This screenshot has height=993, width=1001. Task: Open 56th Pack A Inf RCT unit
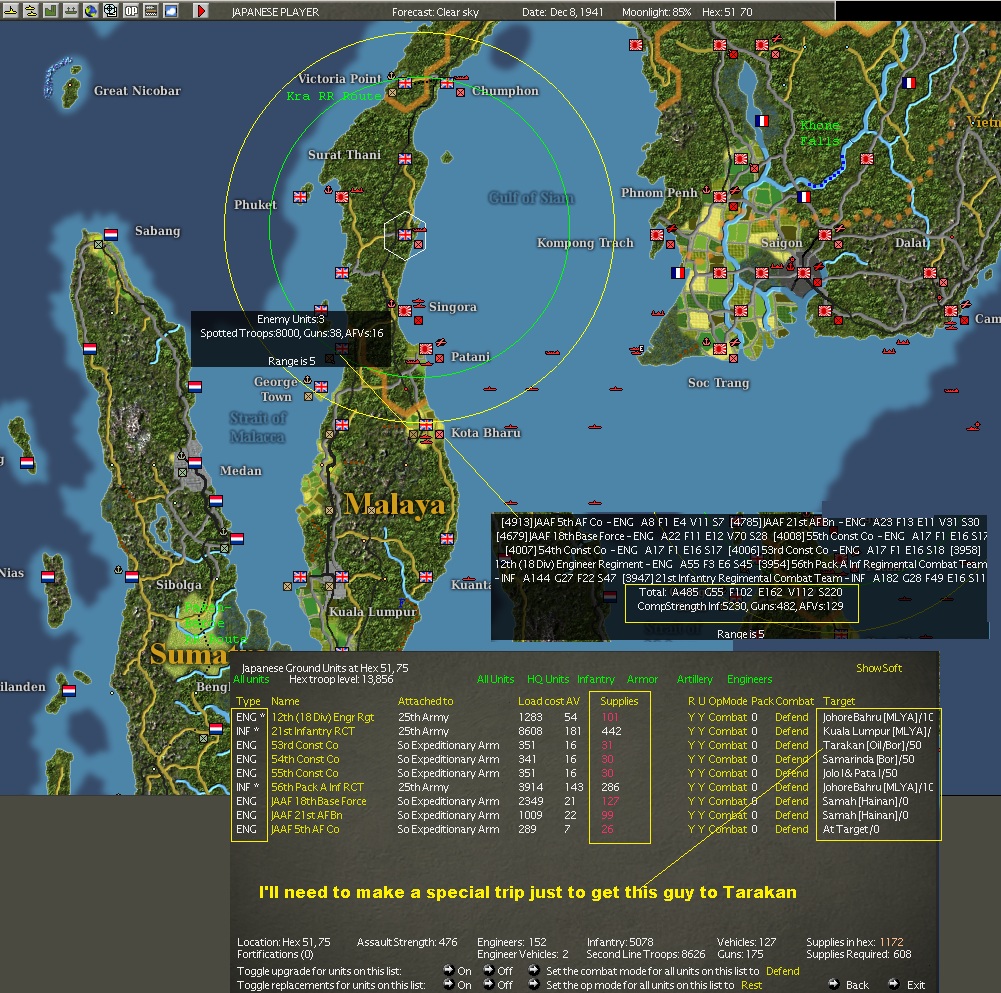pos(317,787)
